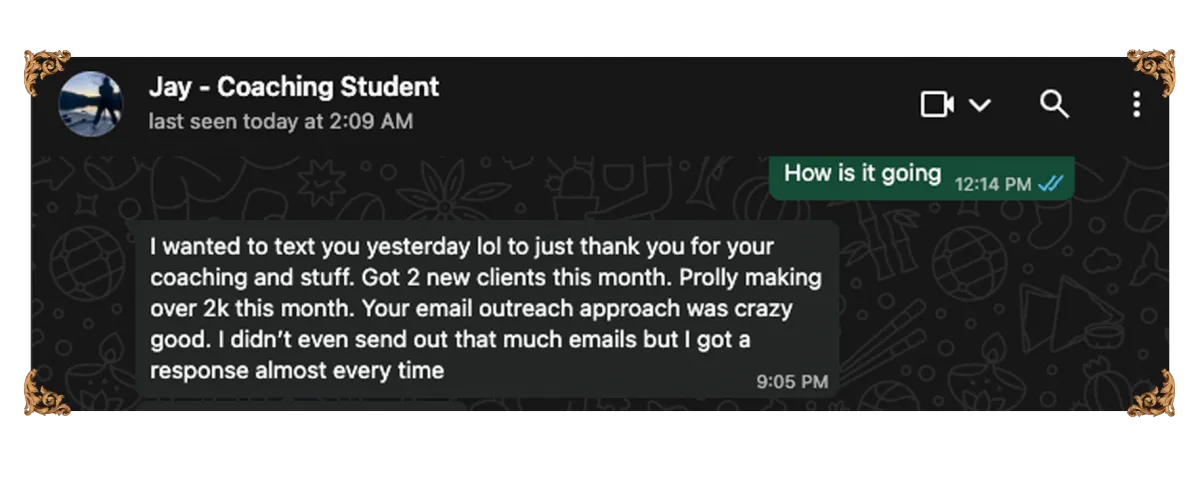The width and height of the screenshot is (1200, 489).
Task: Start a video call with Jay
Action: [937, 104]
